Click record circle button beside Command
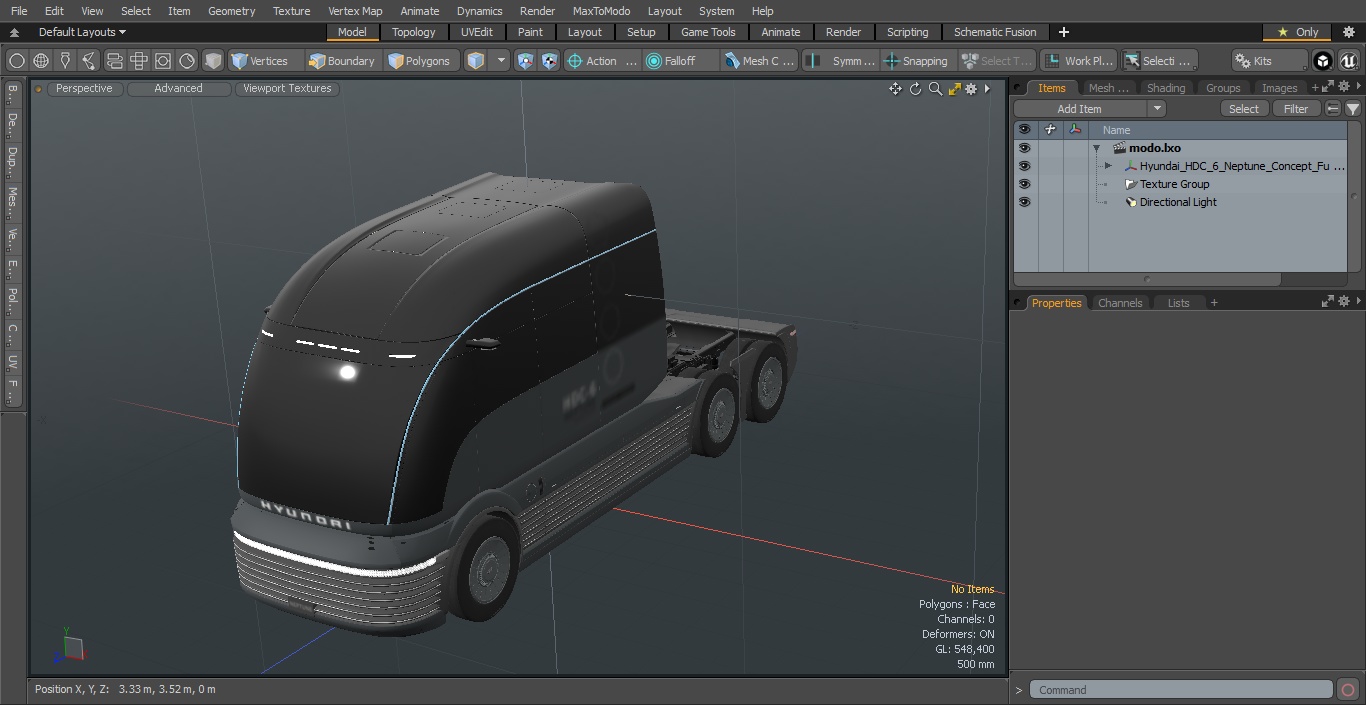 pyautogui.click(x=1347, y=689)
